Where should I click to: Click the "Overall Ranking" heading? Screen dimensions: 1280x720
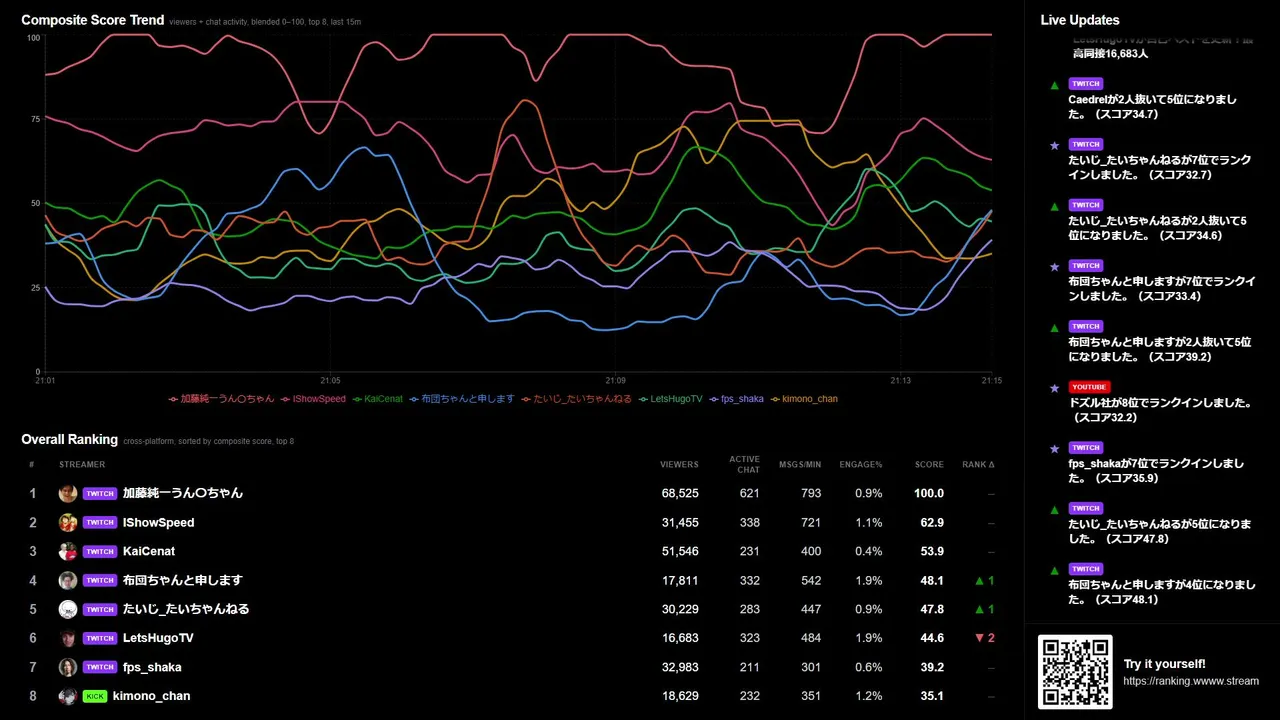[70, 439]
